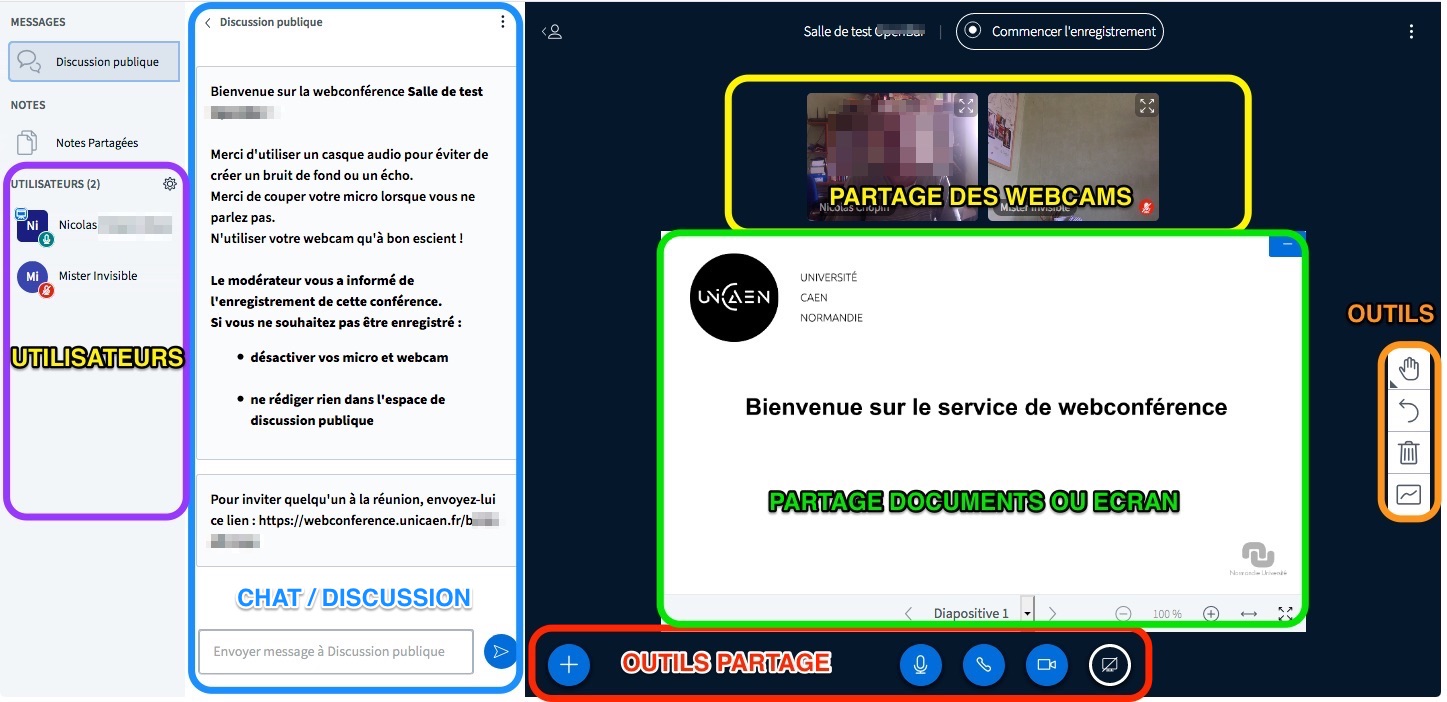Image resolution: width=1447 pixels, height=702 pixels.
Task: Click the leave audio phone button
Action: pos(983,665)
